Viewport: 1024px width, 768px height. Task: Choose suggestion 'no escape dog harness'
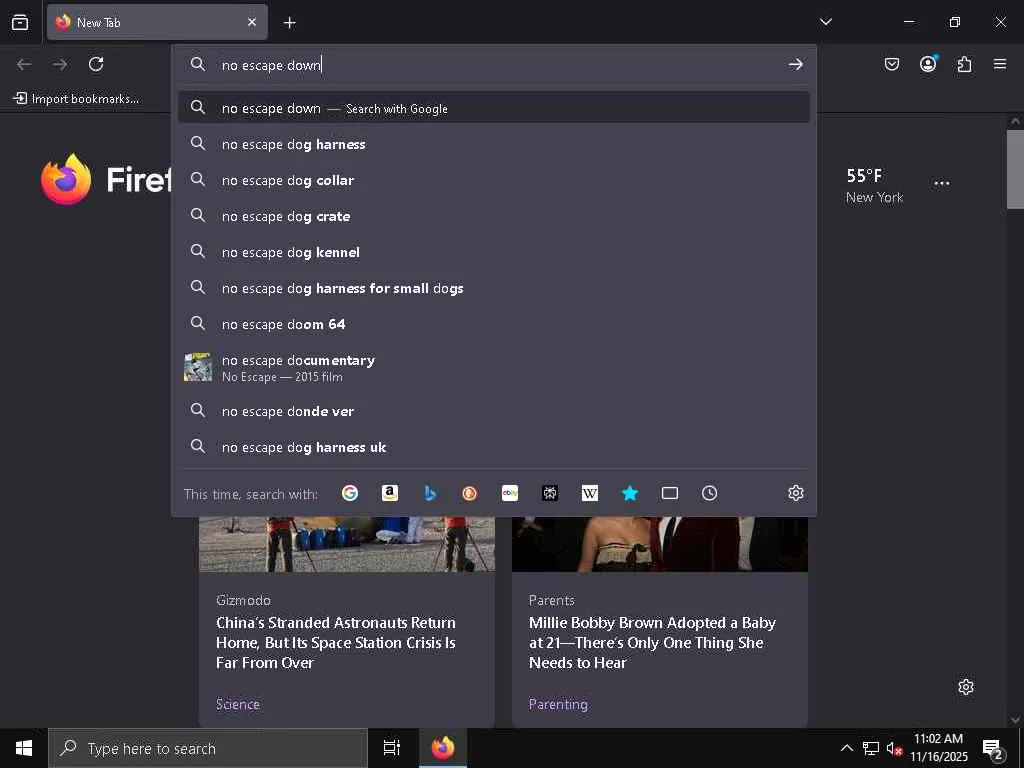click(x=494, y=144)
